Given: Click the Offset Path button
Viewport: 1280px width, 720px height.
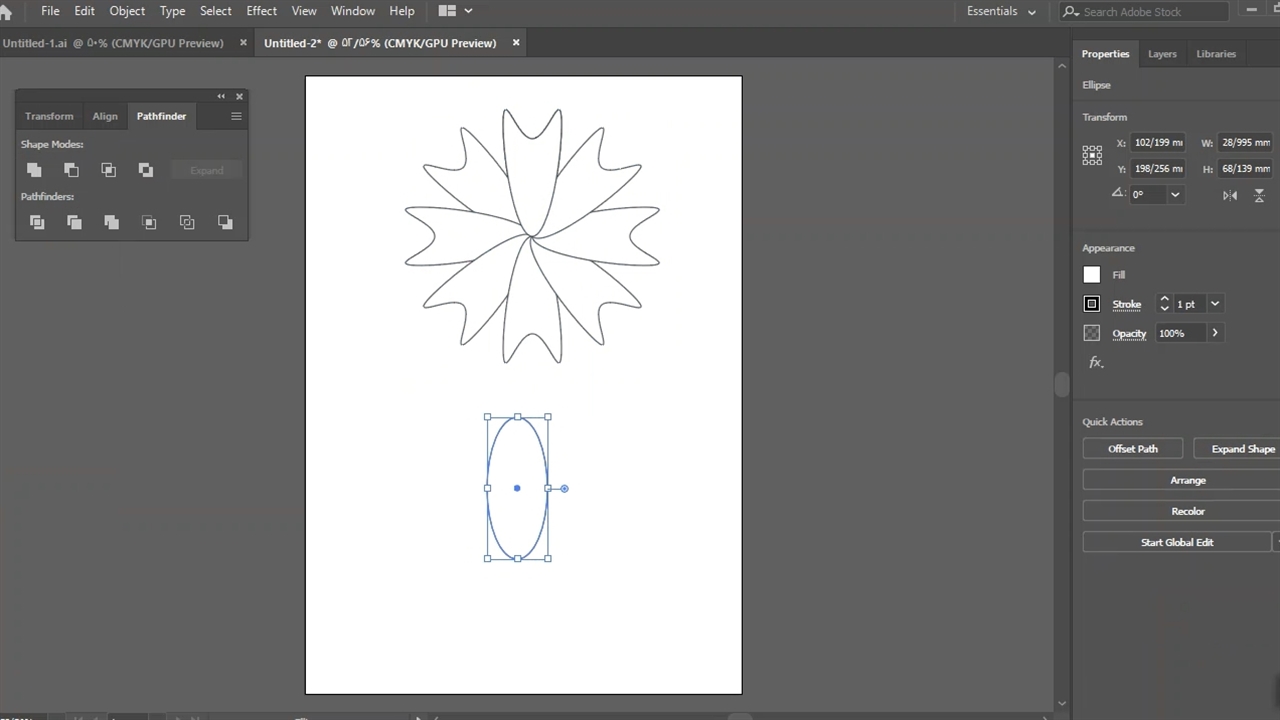Looking at the screenshot, I should (1132, 449).
